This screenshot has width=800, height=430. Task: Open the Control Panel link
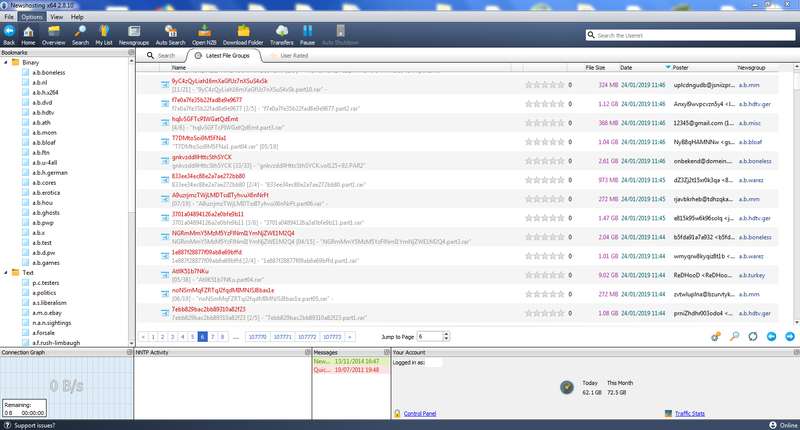pos(419,412)
